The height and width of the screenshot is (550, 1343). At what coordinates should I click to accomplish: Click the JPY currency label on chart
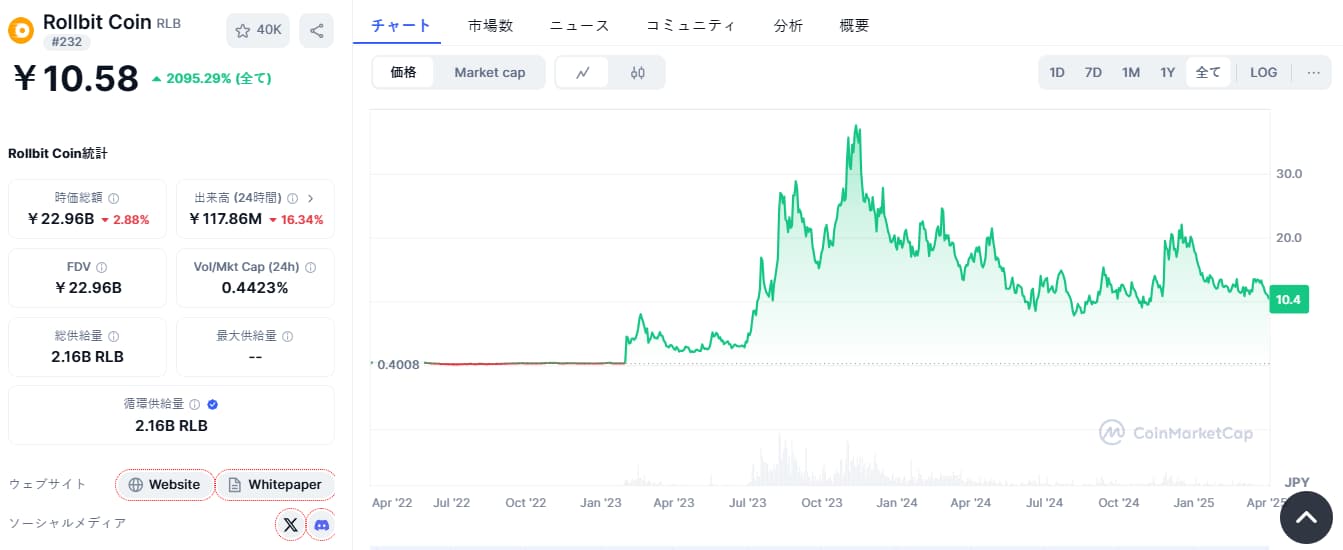pyautogui.click(x=1297, y=482)
